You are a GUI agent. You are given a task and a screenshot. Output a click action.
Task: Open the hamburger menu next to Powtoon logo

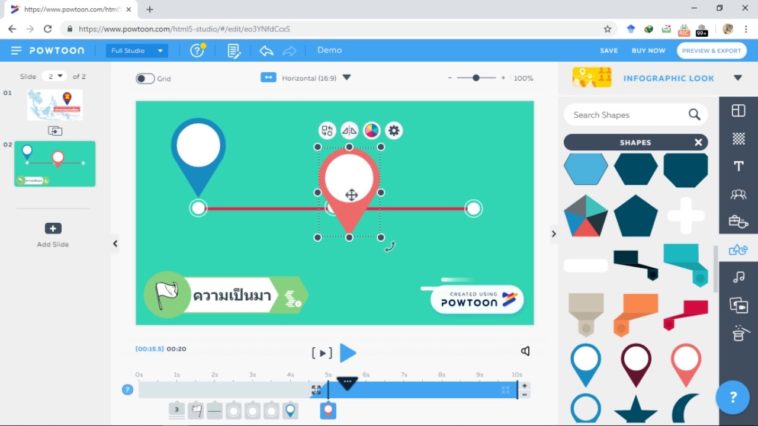[16, 50]
